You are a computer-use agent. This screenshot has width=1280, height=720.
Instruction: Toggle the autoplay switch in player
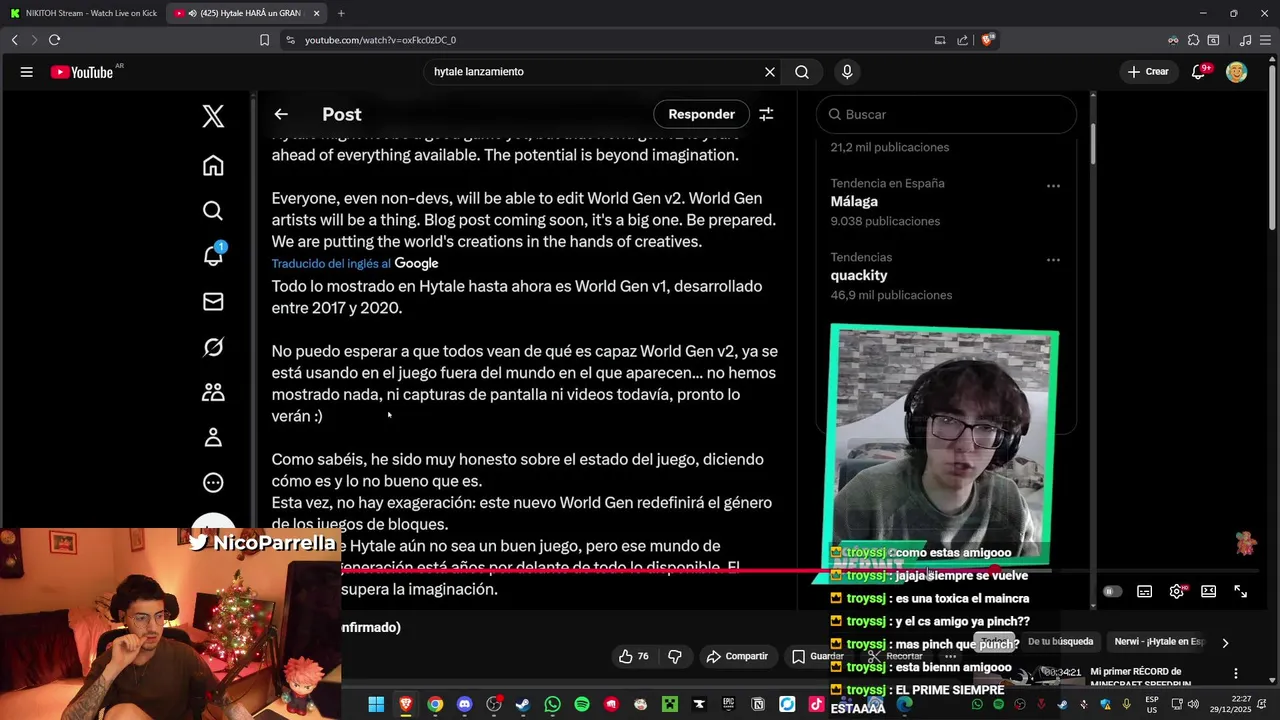coord(1111,592)
